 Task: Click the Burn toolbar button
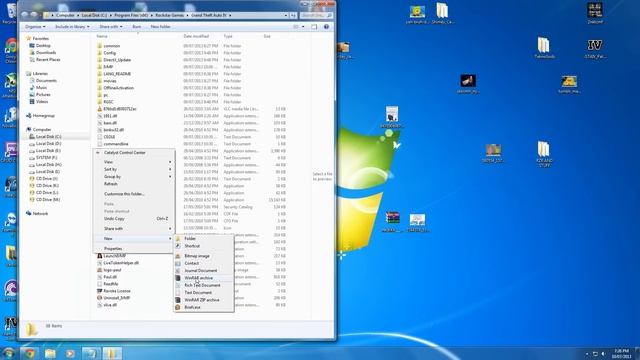(x=137, y=27)
